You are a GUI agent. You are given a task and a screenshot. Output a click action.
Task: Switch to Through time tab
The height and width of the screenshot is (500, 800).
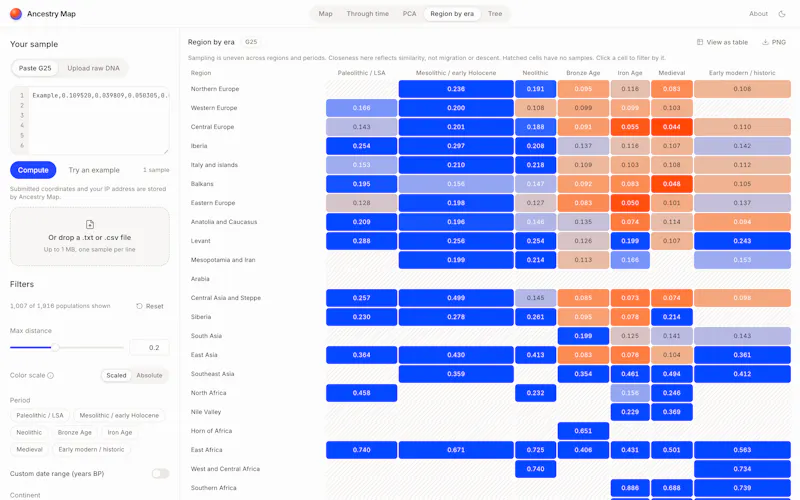(x=367, y=14)
